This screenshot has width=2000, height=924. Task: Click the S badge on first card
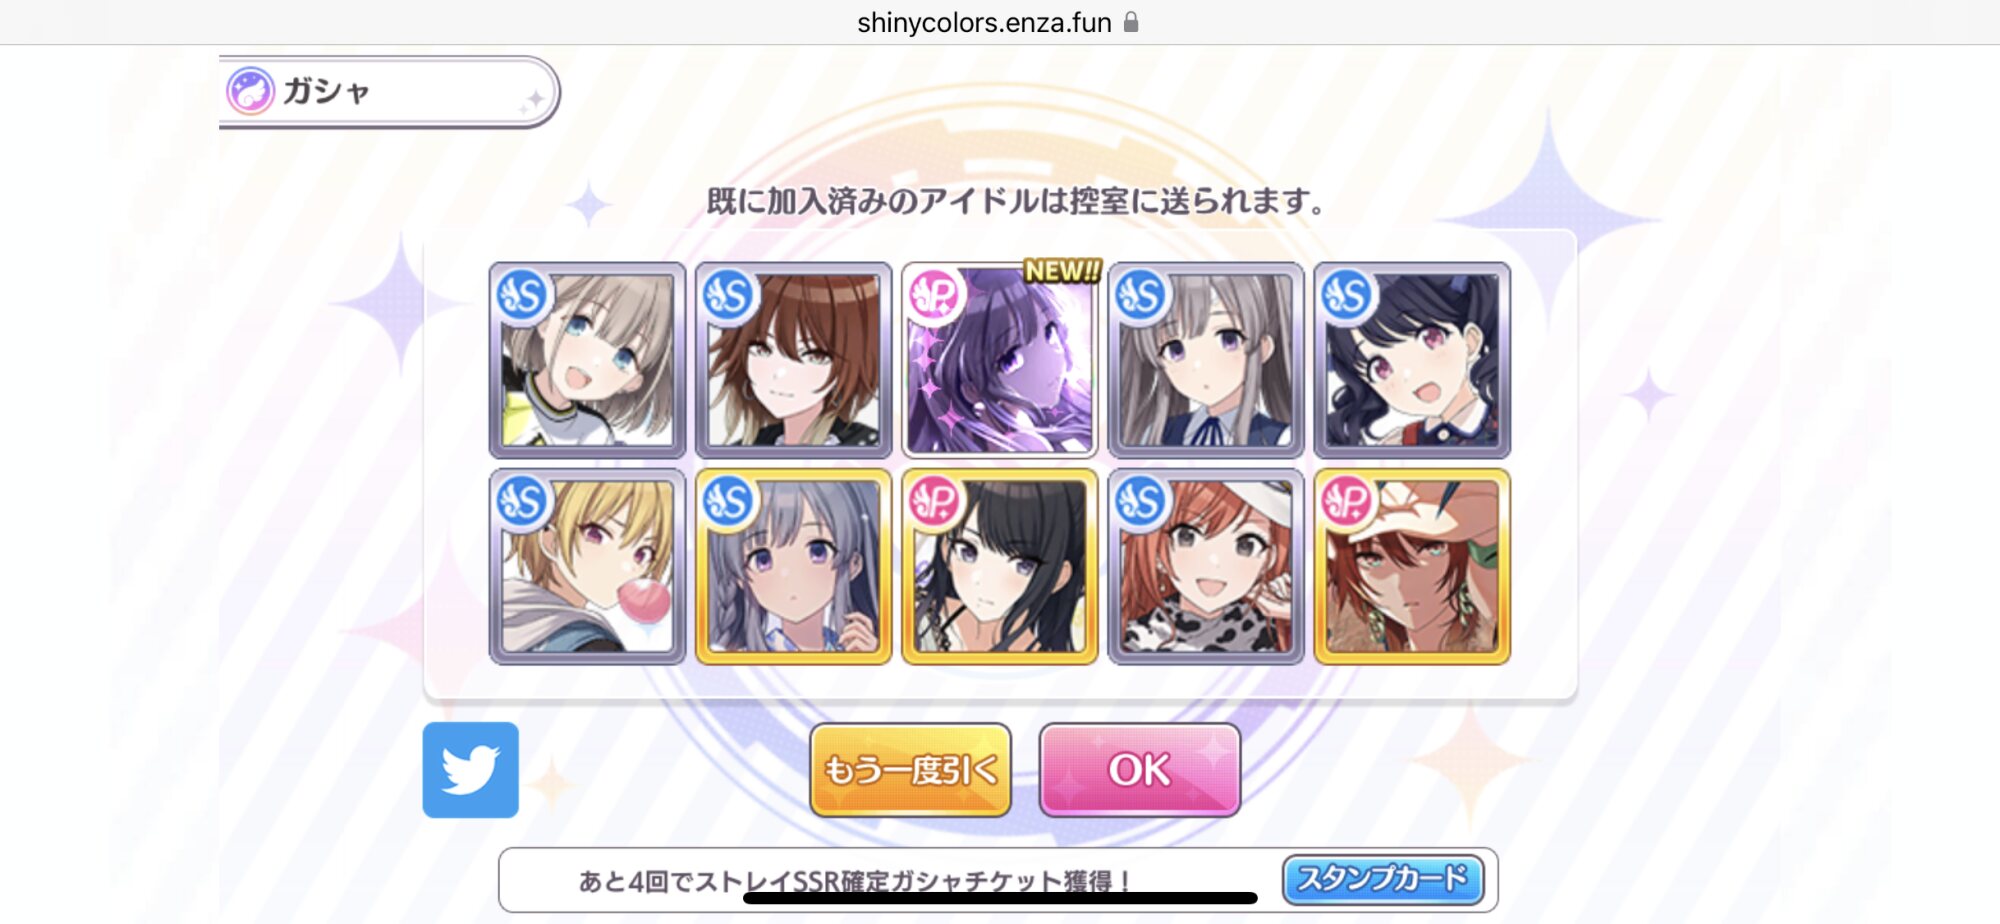click(522, 295)
